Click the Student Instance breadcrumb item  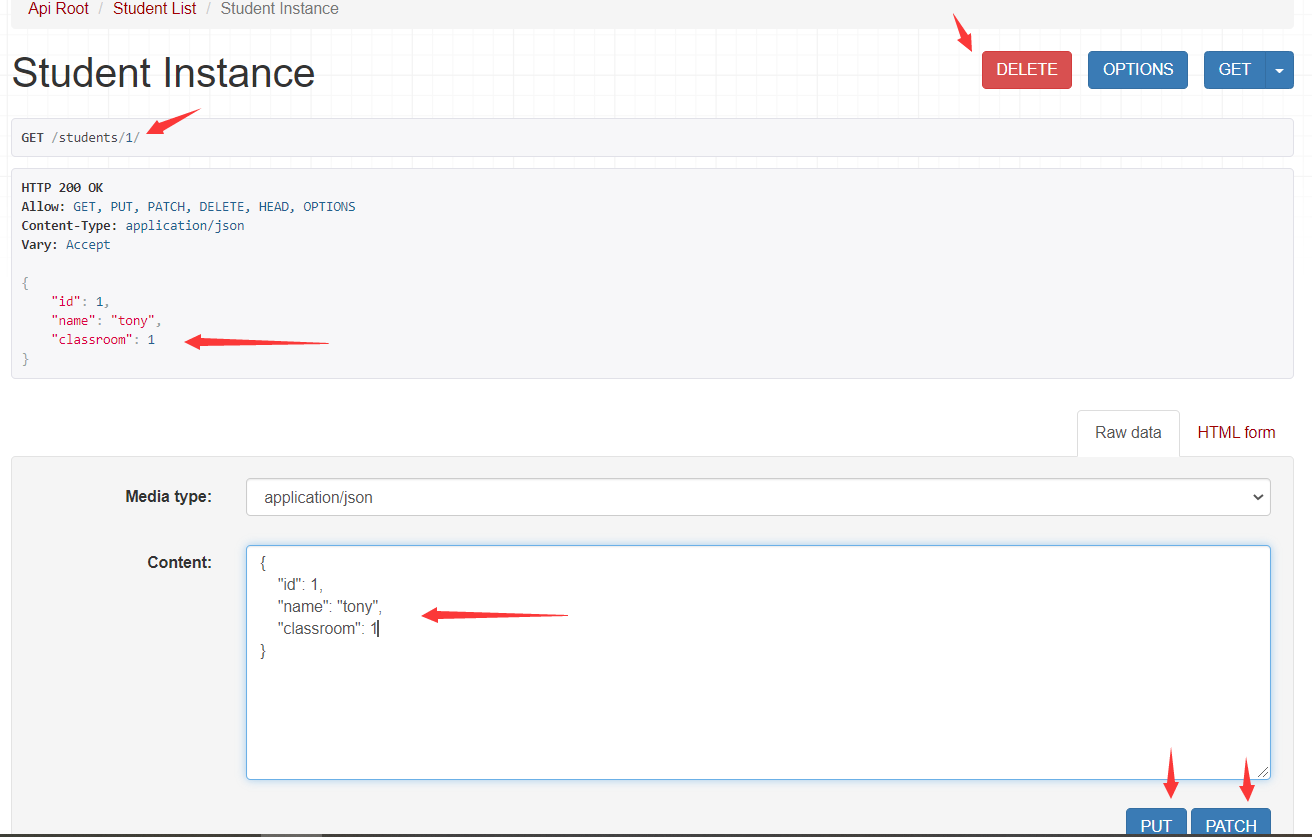[x=279, y=8]
